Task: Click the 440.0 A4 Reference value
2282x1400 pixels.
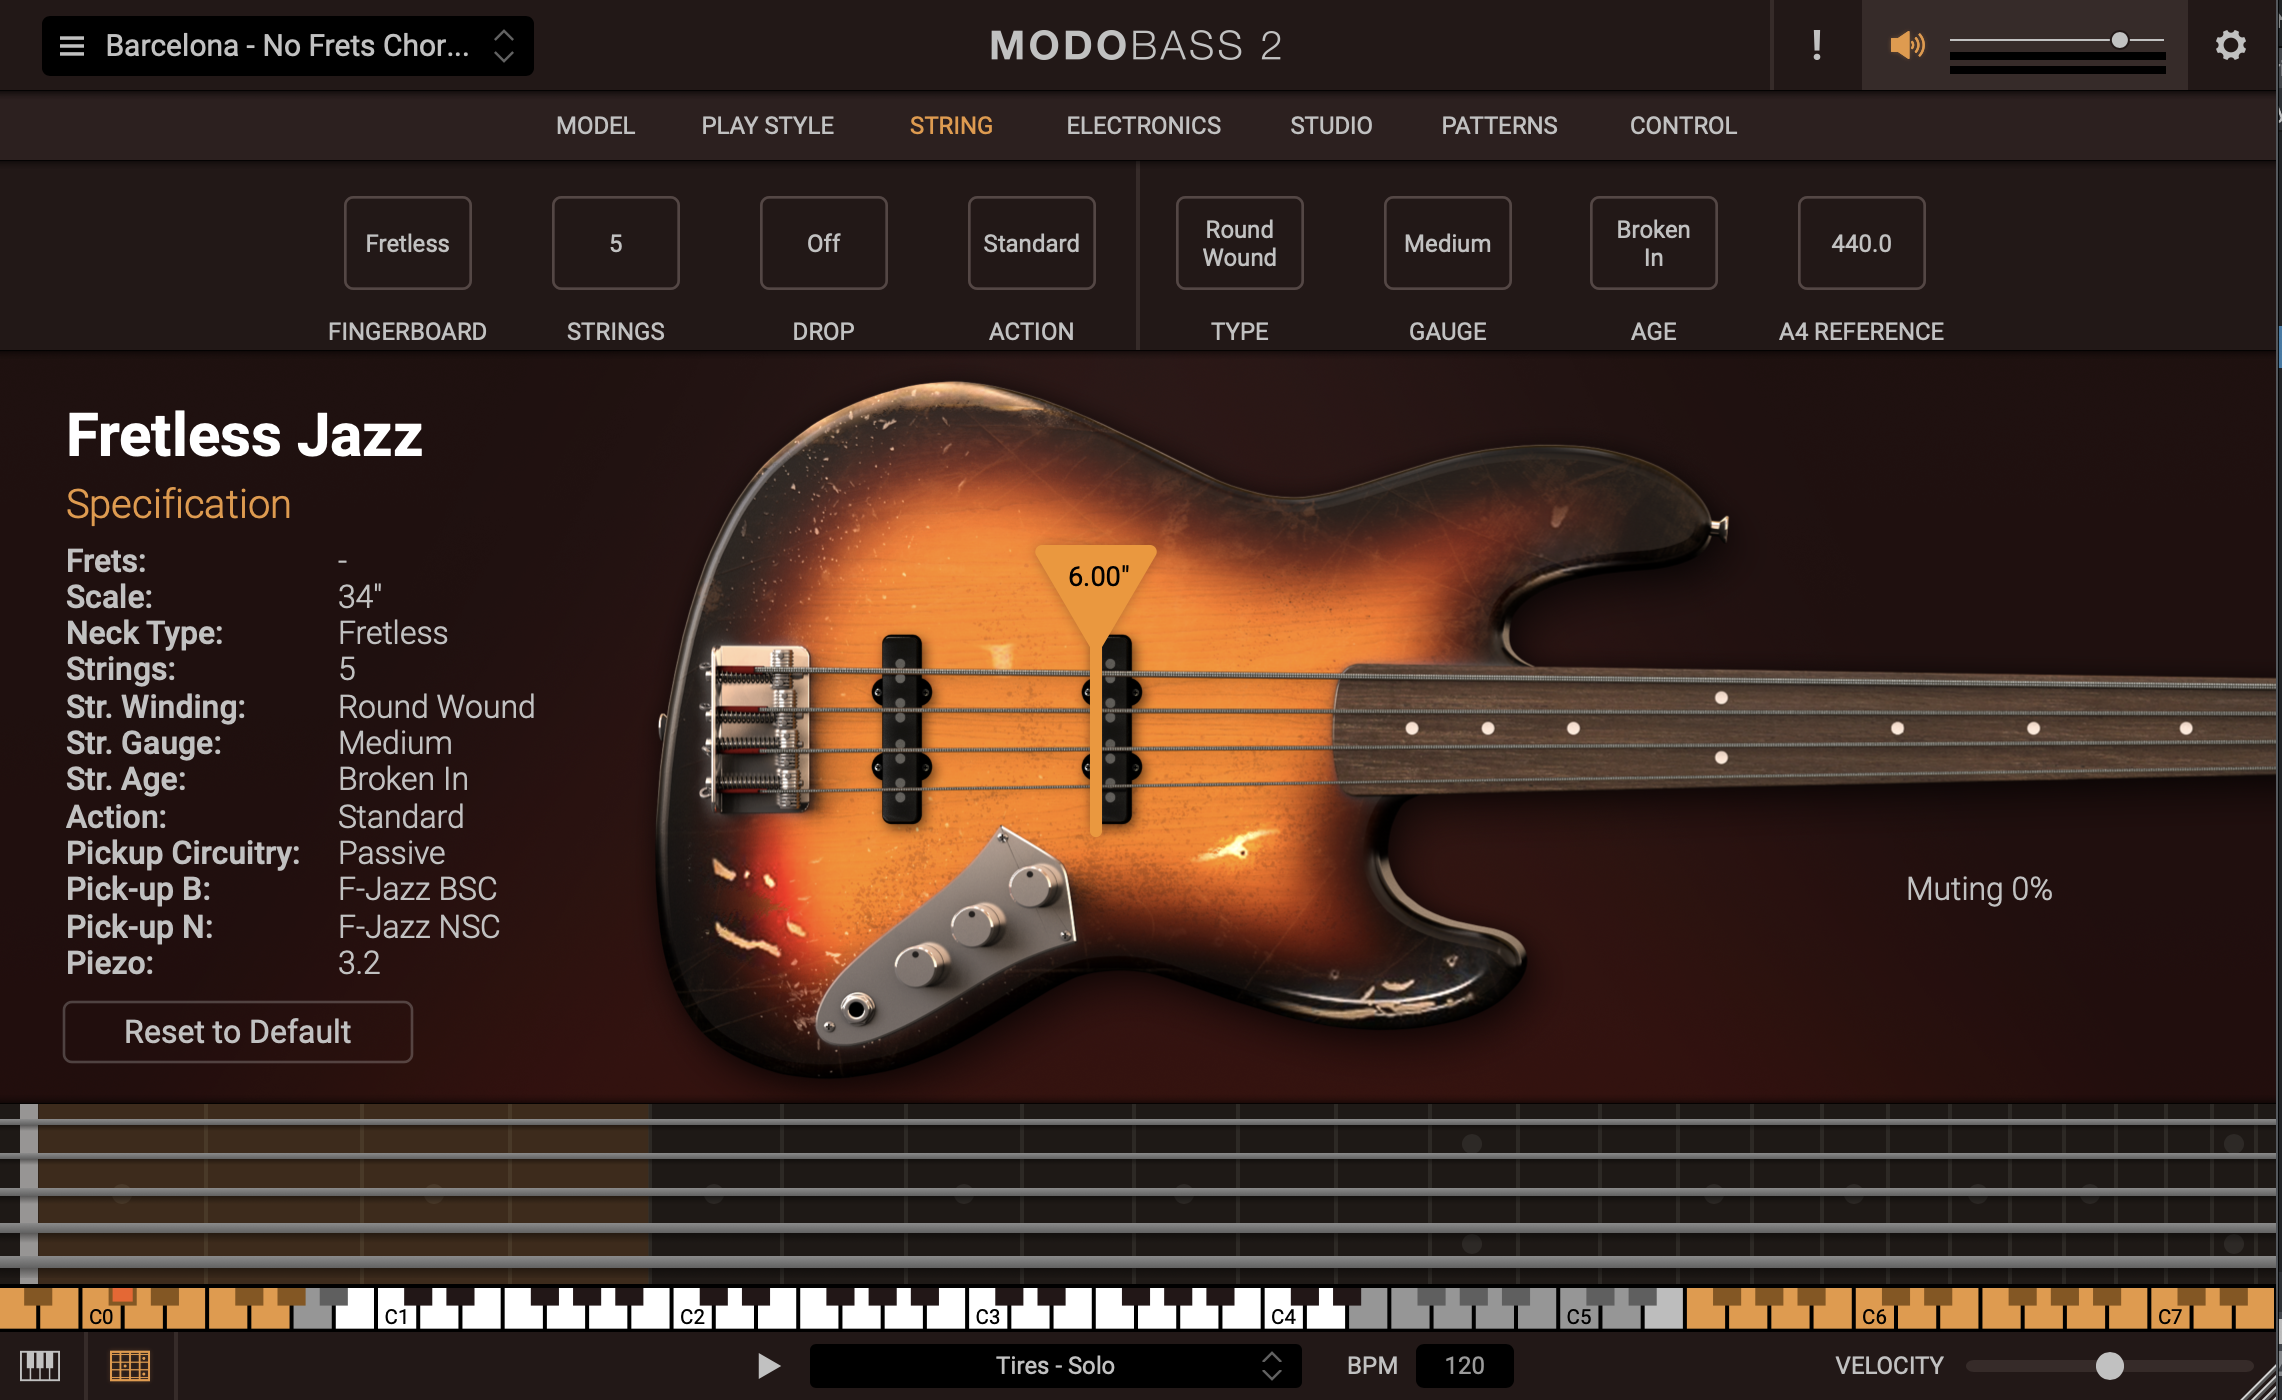Action: (1860, 243)
